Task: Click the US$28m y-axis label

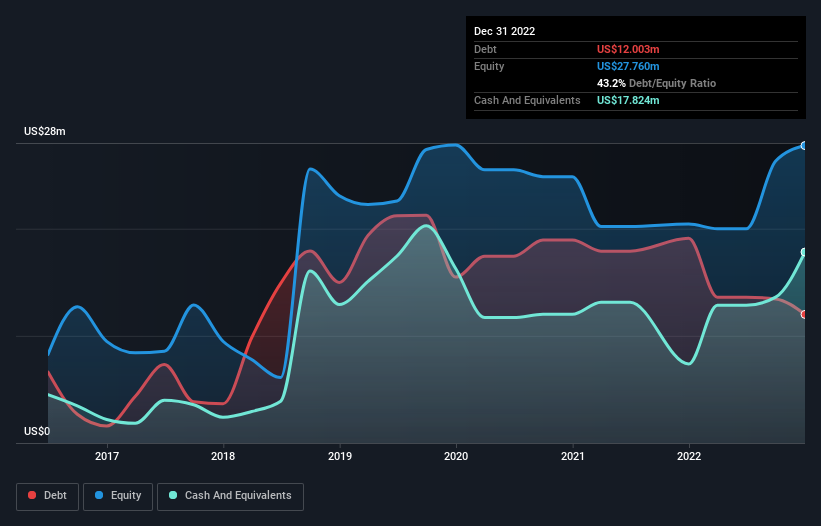Action: pyautogui.click(x=45, y=131)
